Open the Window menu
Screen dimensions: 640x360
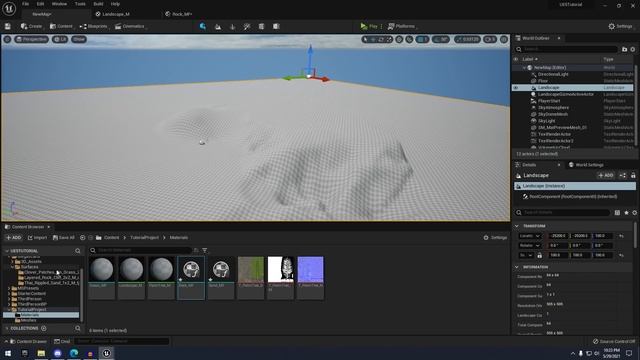[x=59, y=4]
